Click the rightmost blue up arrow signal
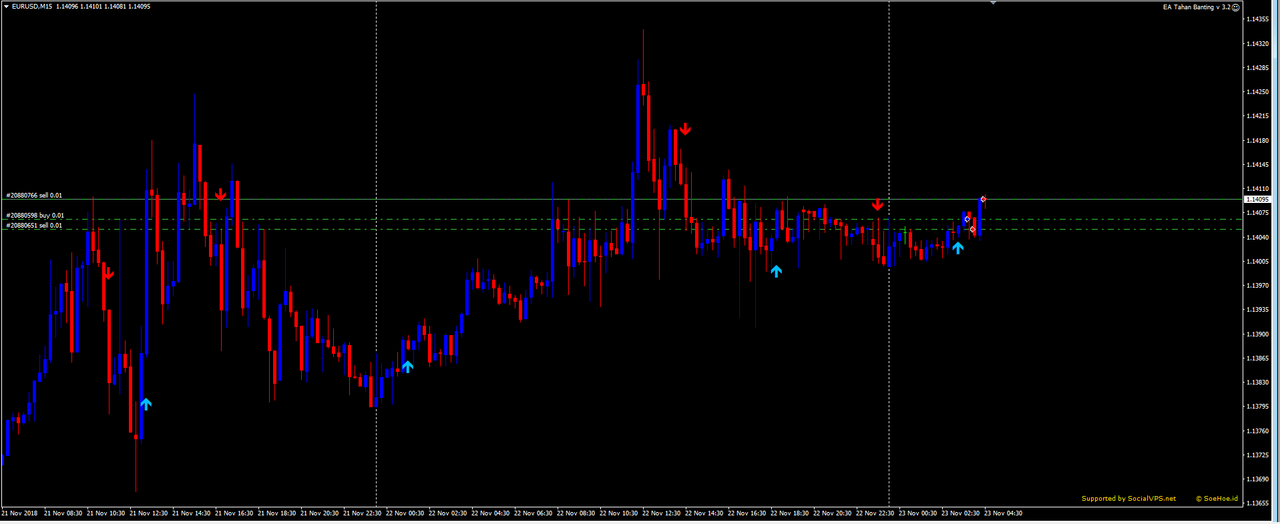 (958, 247)
